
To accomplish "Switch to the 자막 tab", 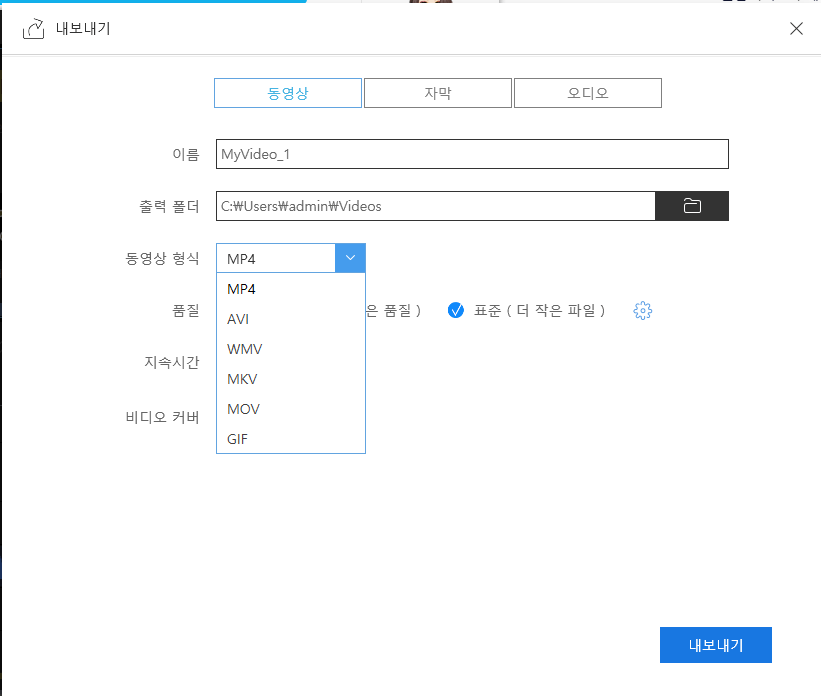I will coord(437,92).
